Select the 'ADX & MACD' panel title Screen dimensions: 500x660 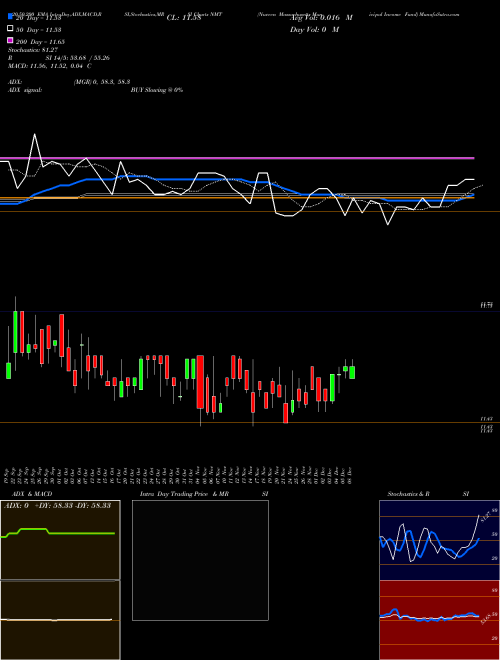click(32, 494)
